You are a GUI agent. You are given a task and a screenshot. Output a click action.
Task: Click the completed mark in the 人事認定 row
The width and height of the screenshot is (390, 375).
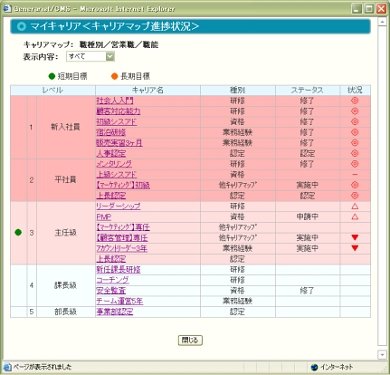pyautogui.click(x=355, y=153)
